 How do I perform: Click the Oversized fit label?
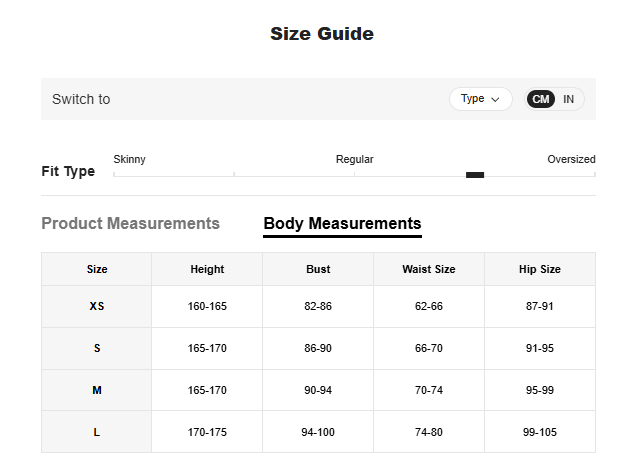[x=571, y=159]
